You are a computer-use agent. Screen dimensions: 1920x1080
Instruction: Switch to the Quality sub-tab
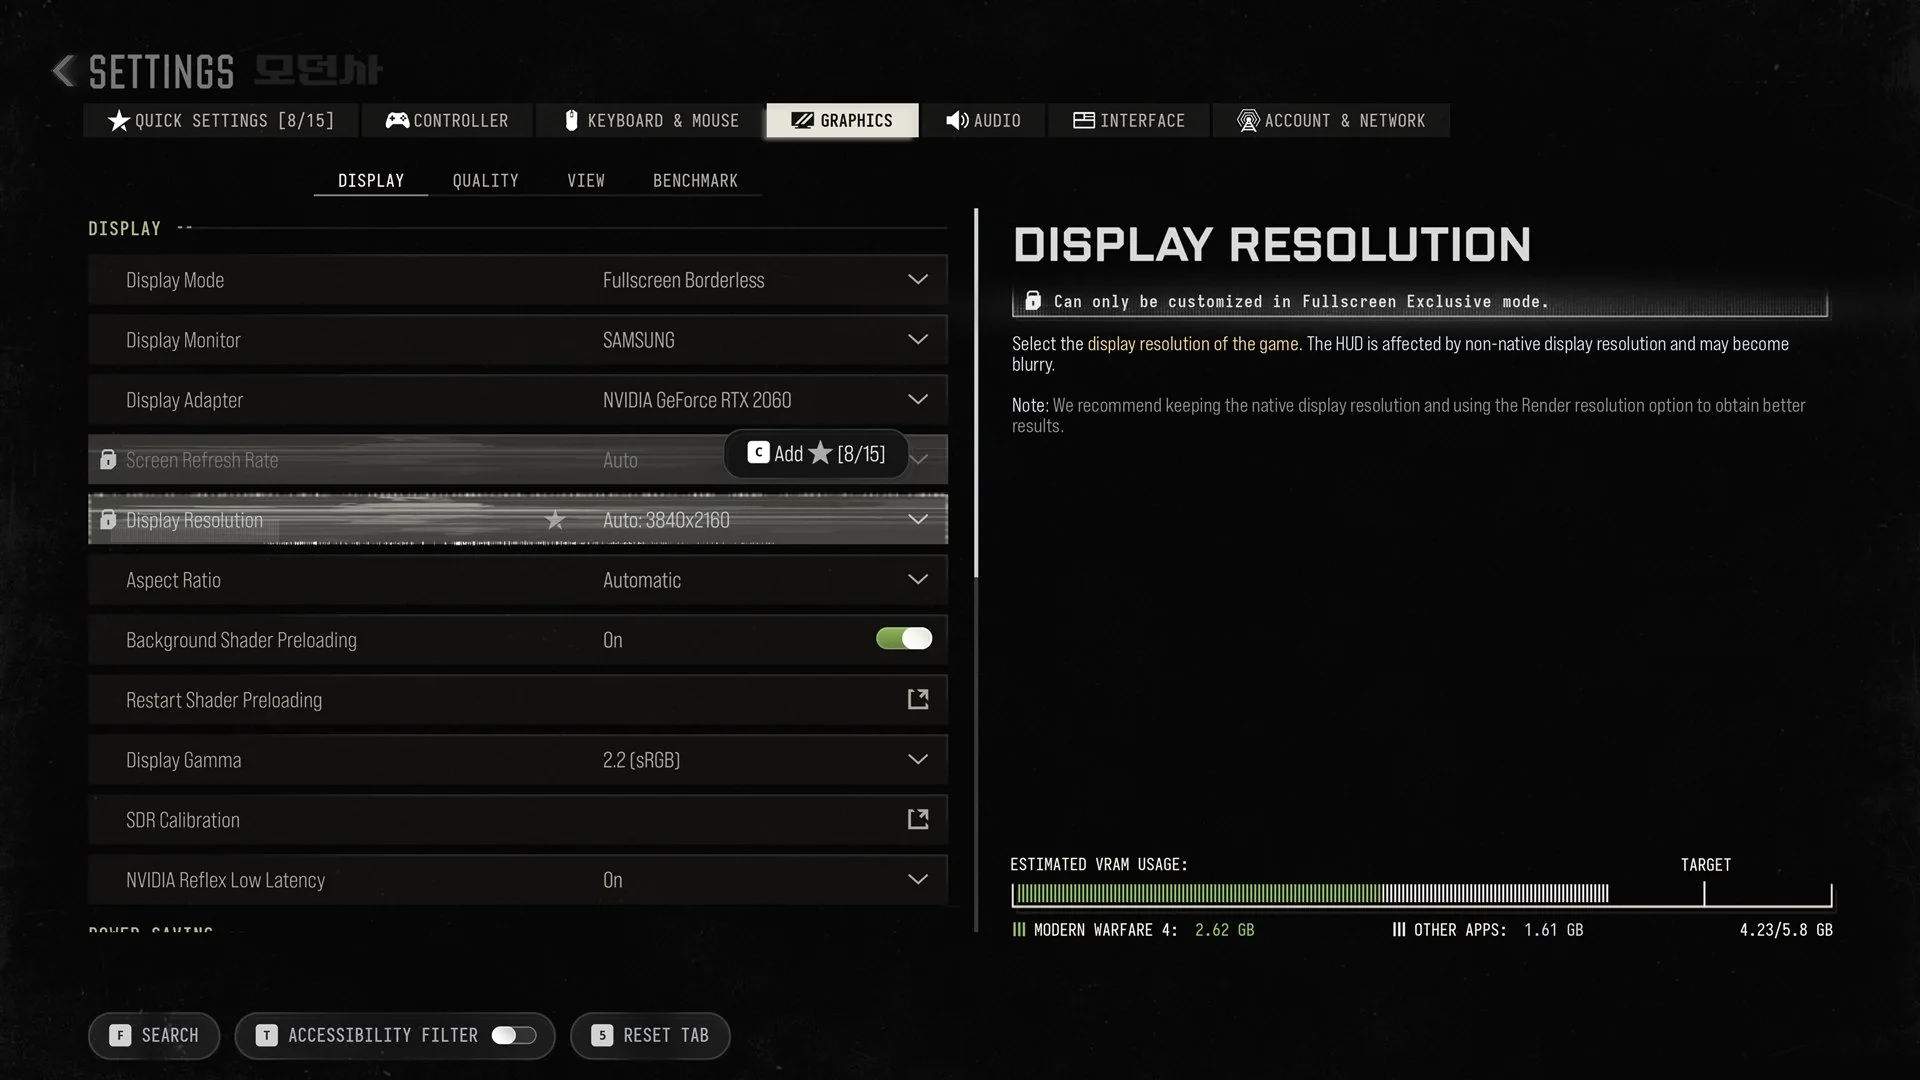click(x=485, y=180)
